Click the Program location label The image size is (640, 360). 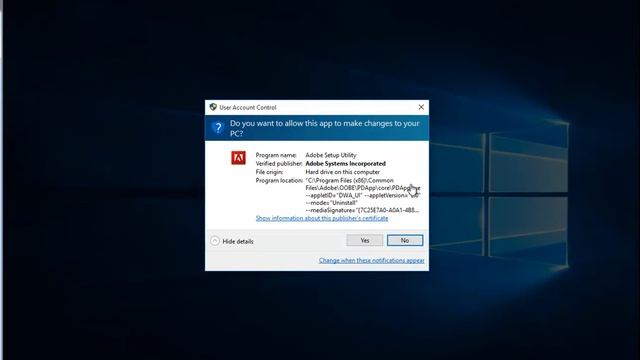click(x=279, y=180)
